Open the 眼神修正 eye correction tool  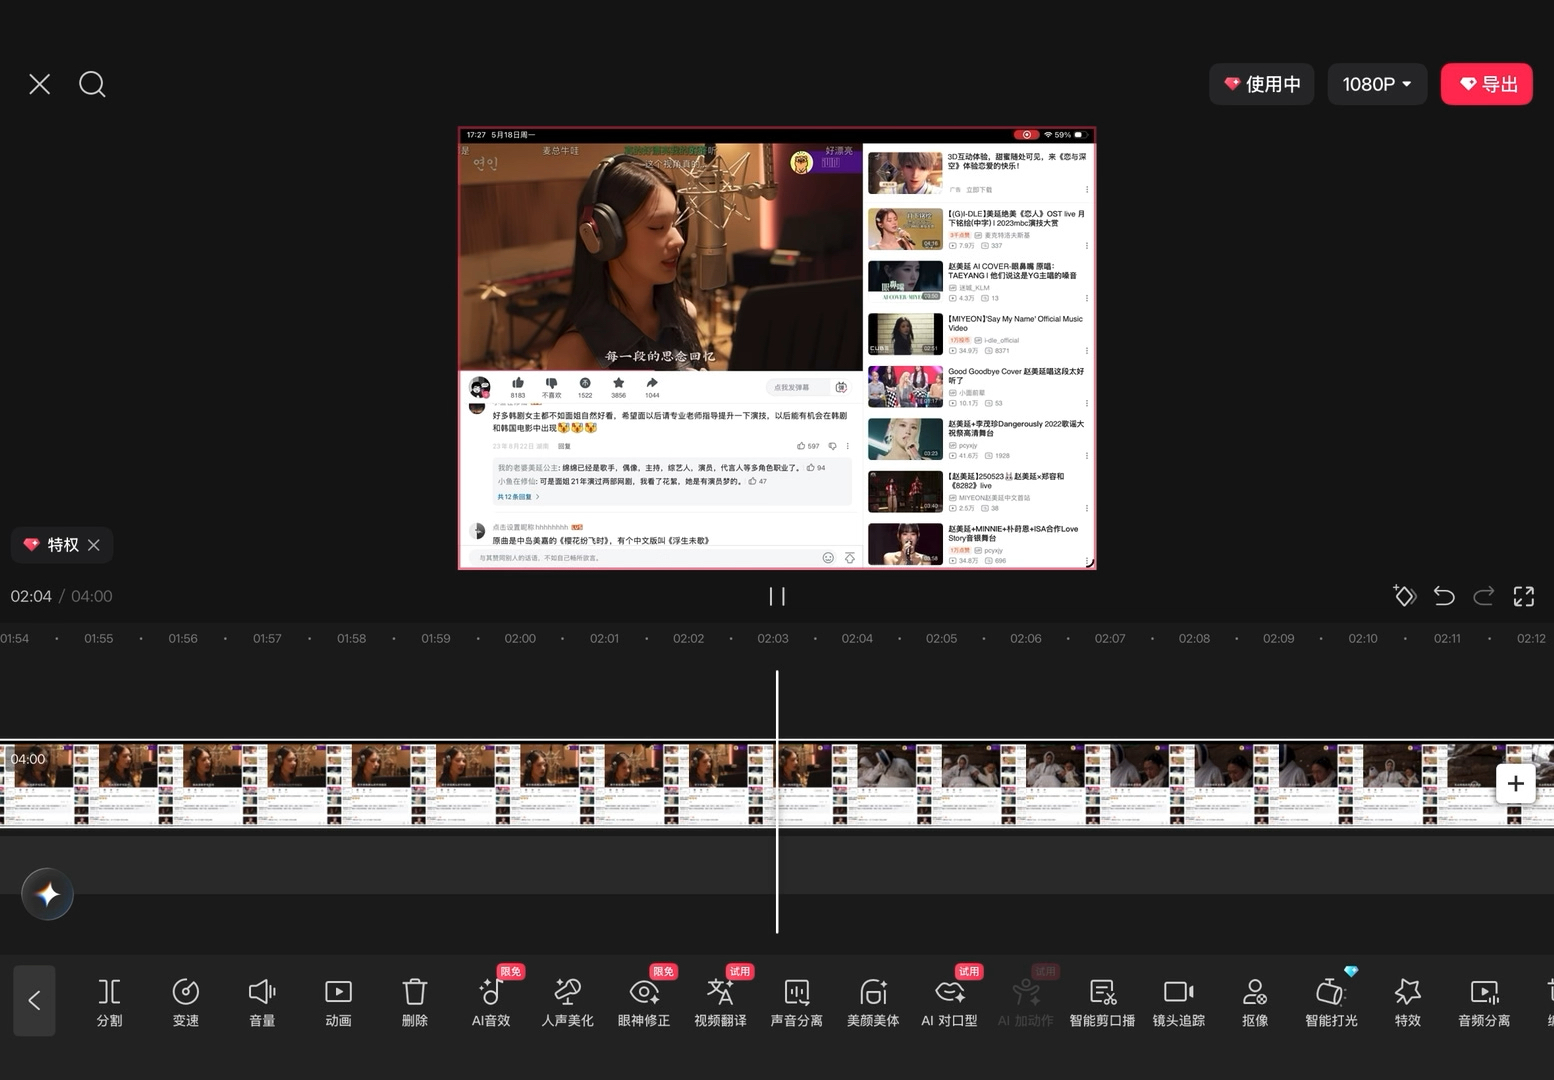(644, 1002)
